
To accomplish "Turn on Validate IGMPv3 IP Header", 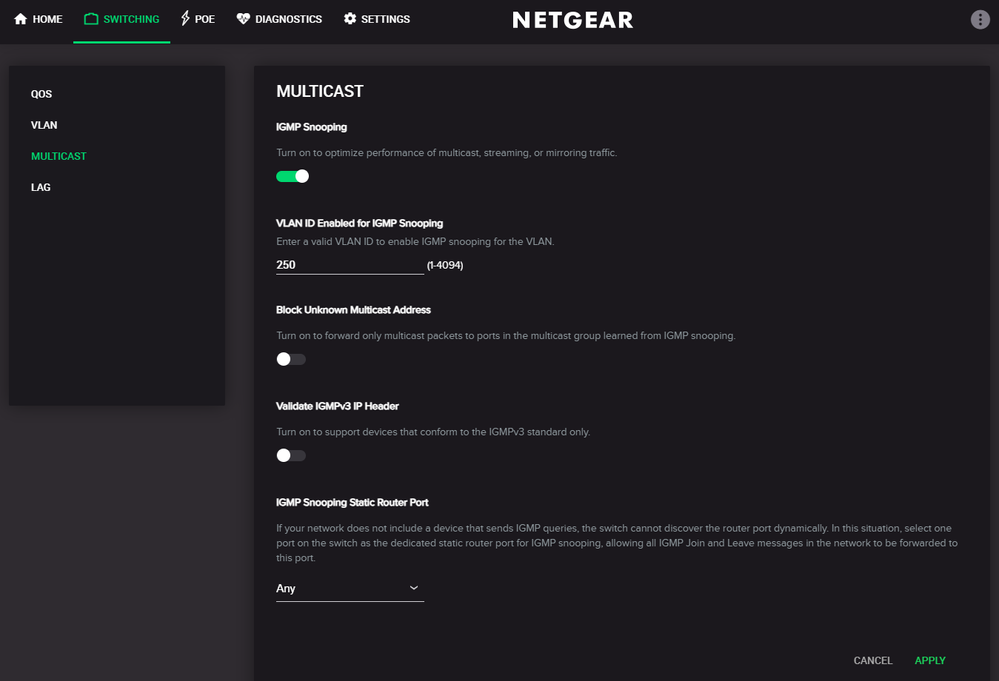I will coord(291,455).
